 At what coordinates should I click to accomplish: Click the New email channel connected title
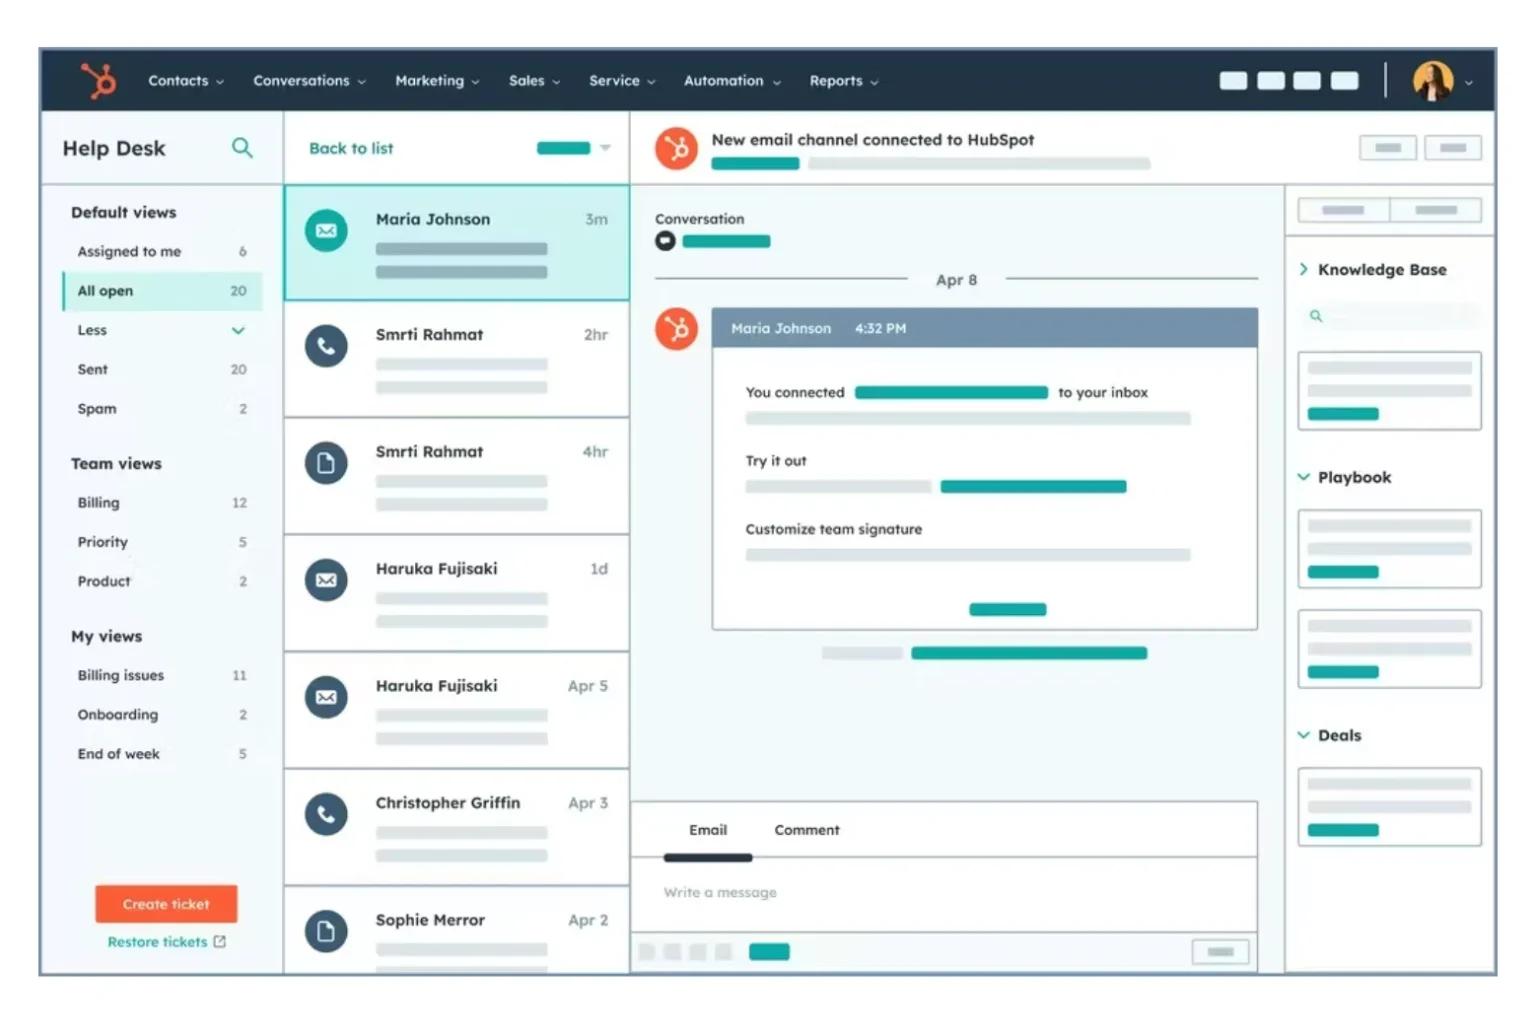point(873,140)
